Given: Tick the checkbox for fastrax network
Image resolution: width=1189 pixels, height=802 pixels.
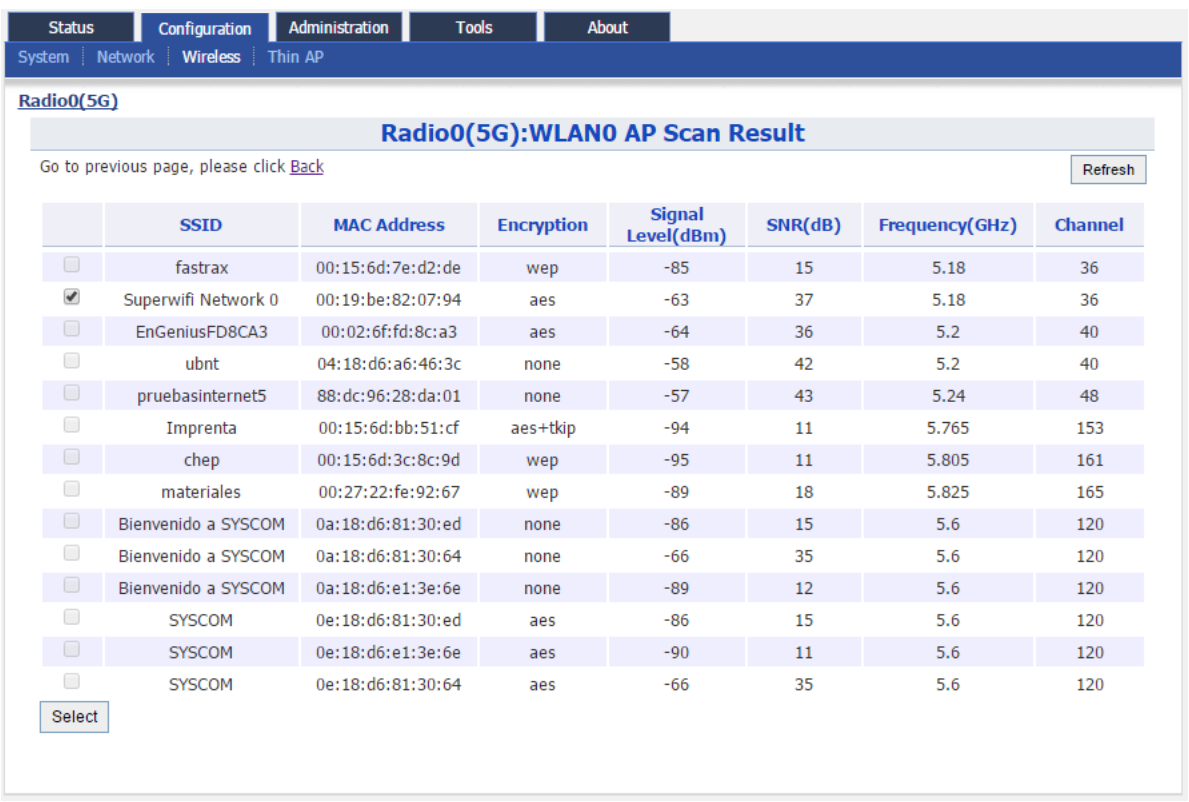Looking at the screenshot, I should click(x=71, y=265).
